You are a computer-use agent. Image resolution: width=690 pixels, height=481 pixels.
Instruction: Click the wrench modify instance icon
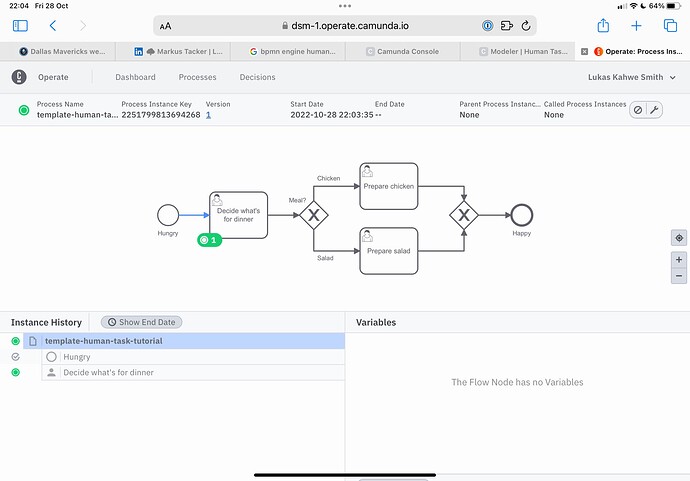[x=654, y=110]
